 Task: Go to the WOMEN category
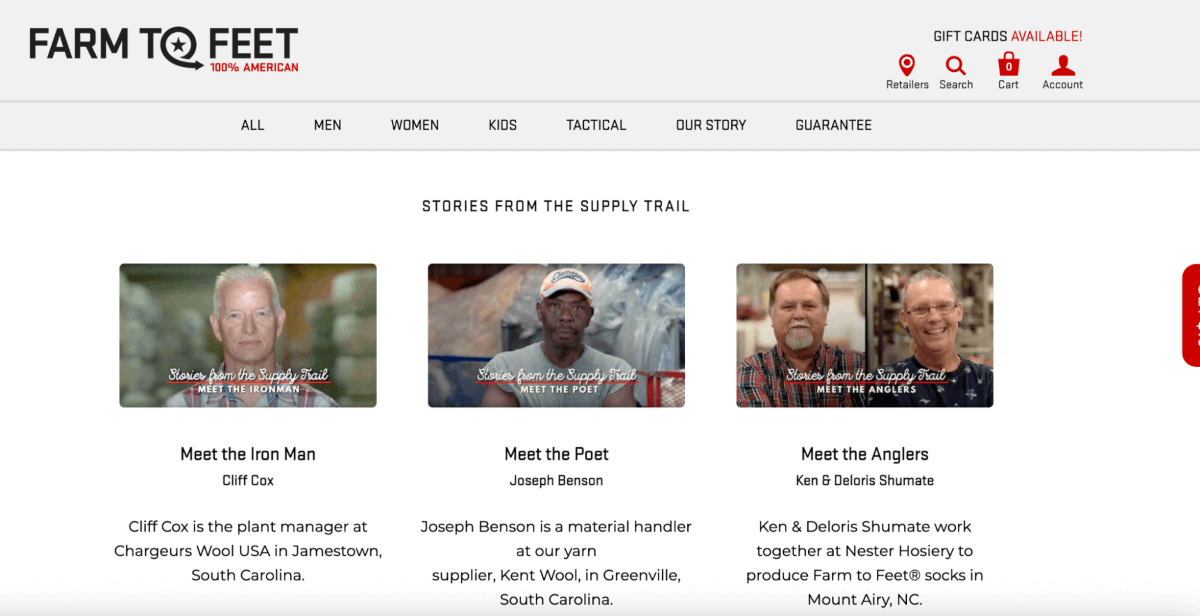pos(415,125)
